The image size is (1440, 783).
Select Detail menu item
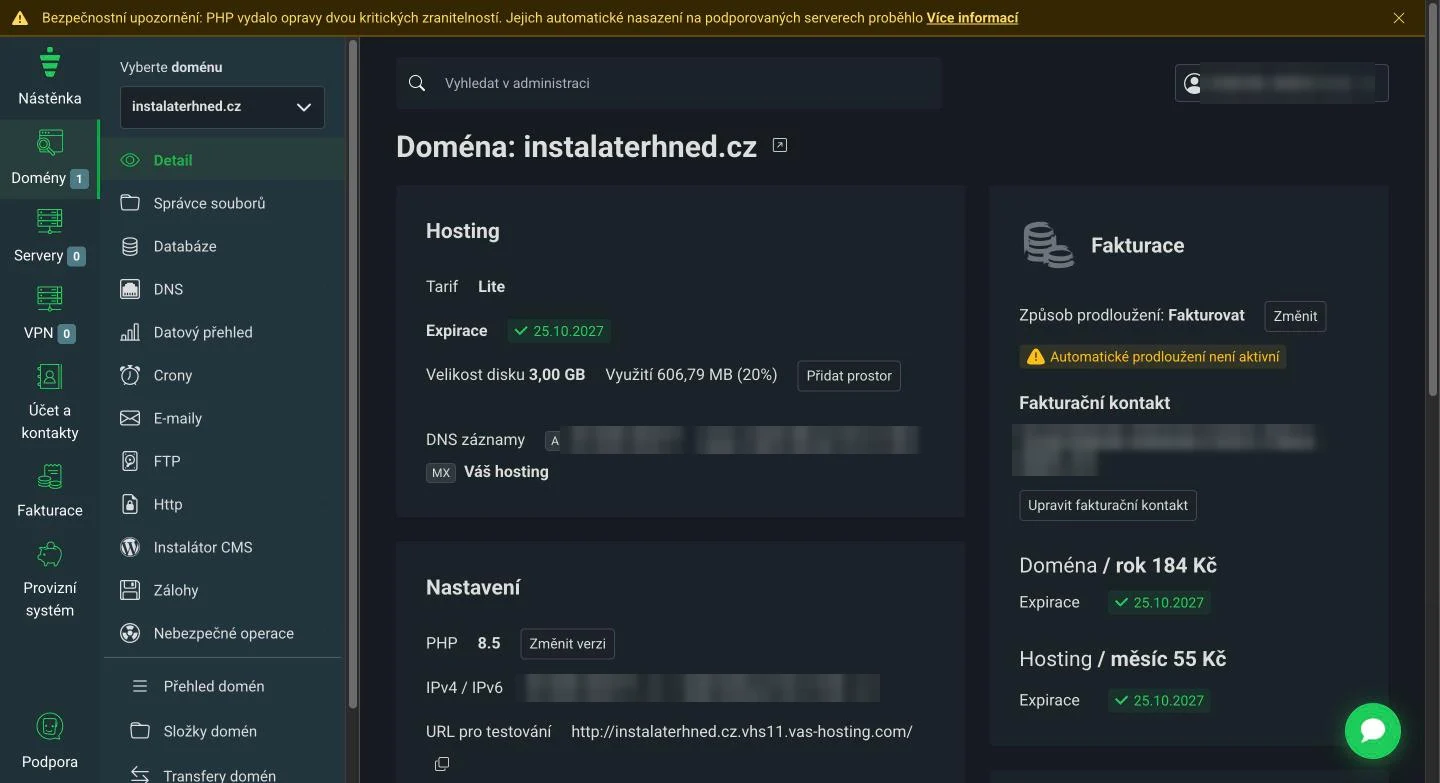[x=223, y=160]
